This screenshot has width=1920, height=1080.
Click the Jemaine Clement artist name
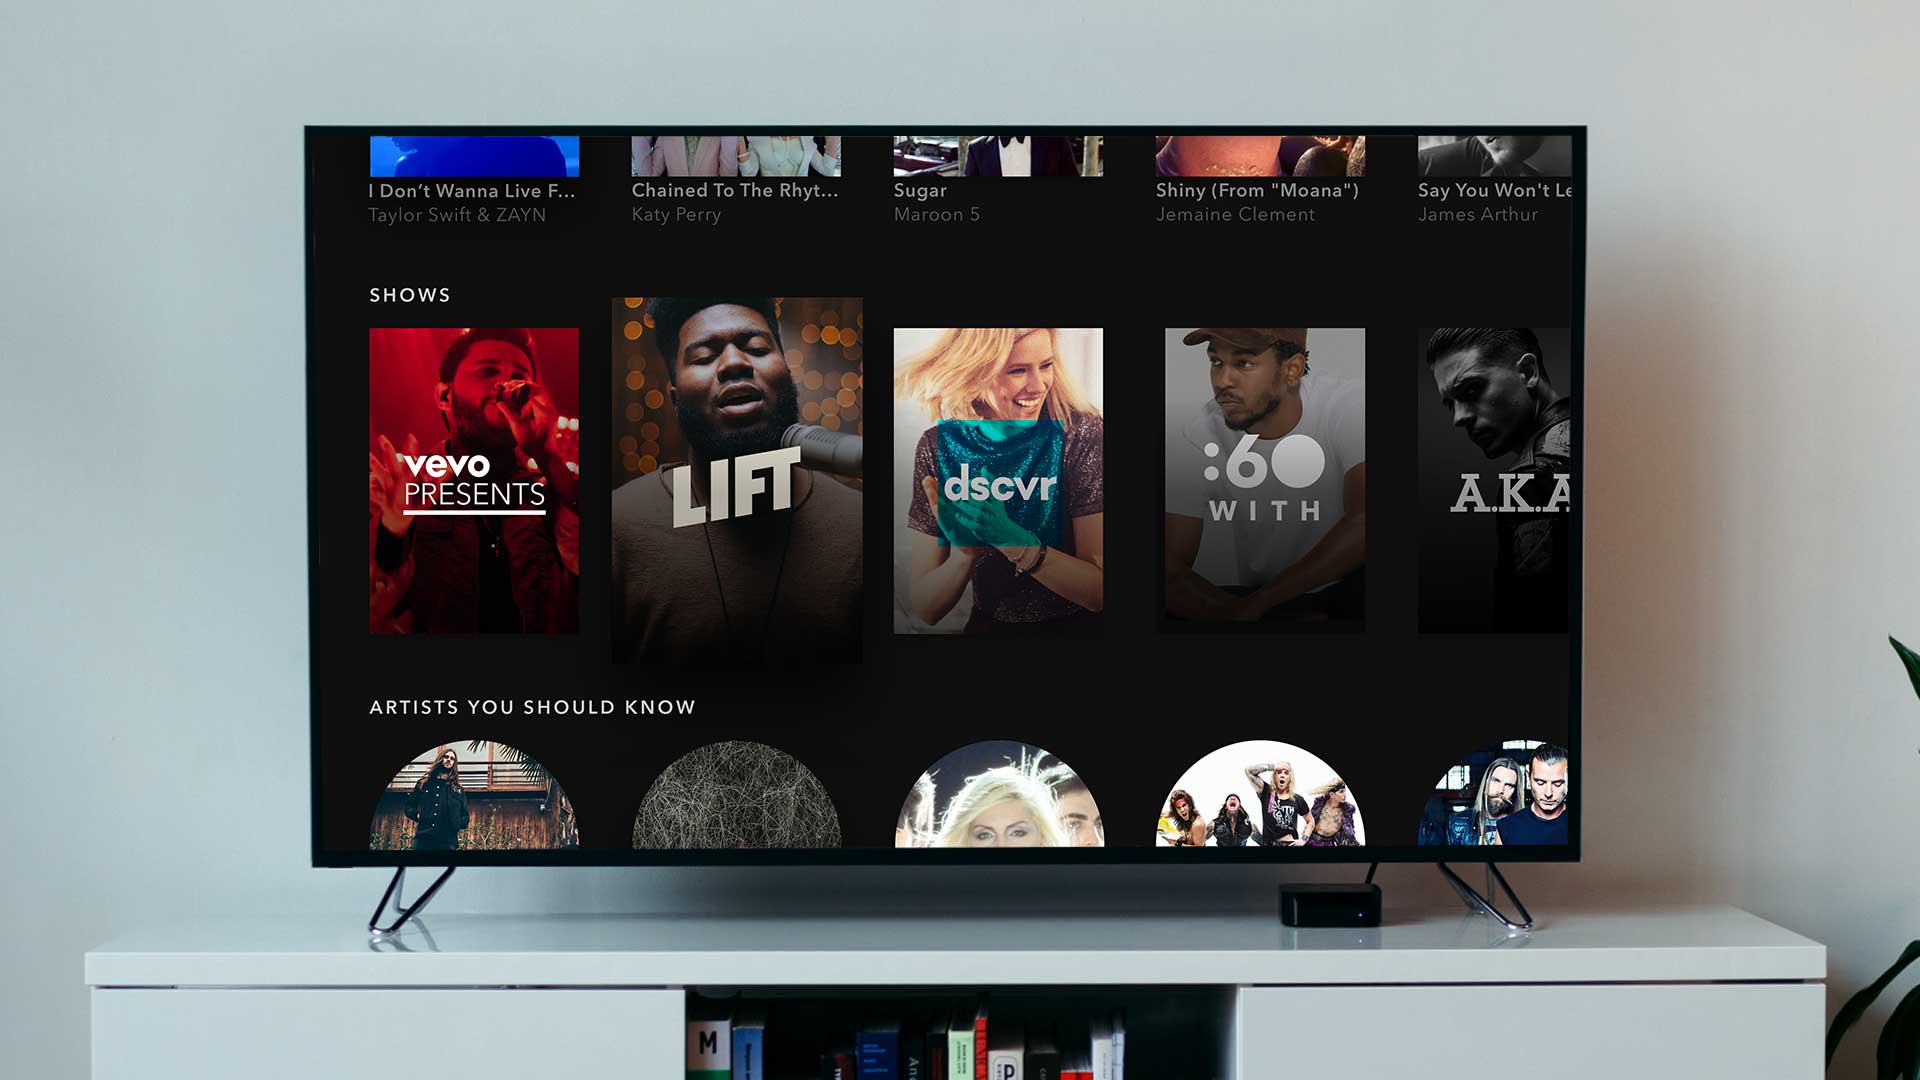tap(1236, 215)
